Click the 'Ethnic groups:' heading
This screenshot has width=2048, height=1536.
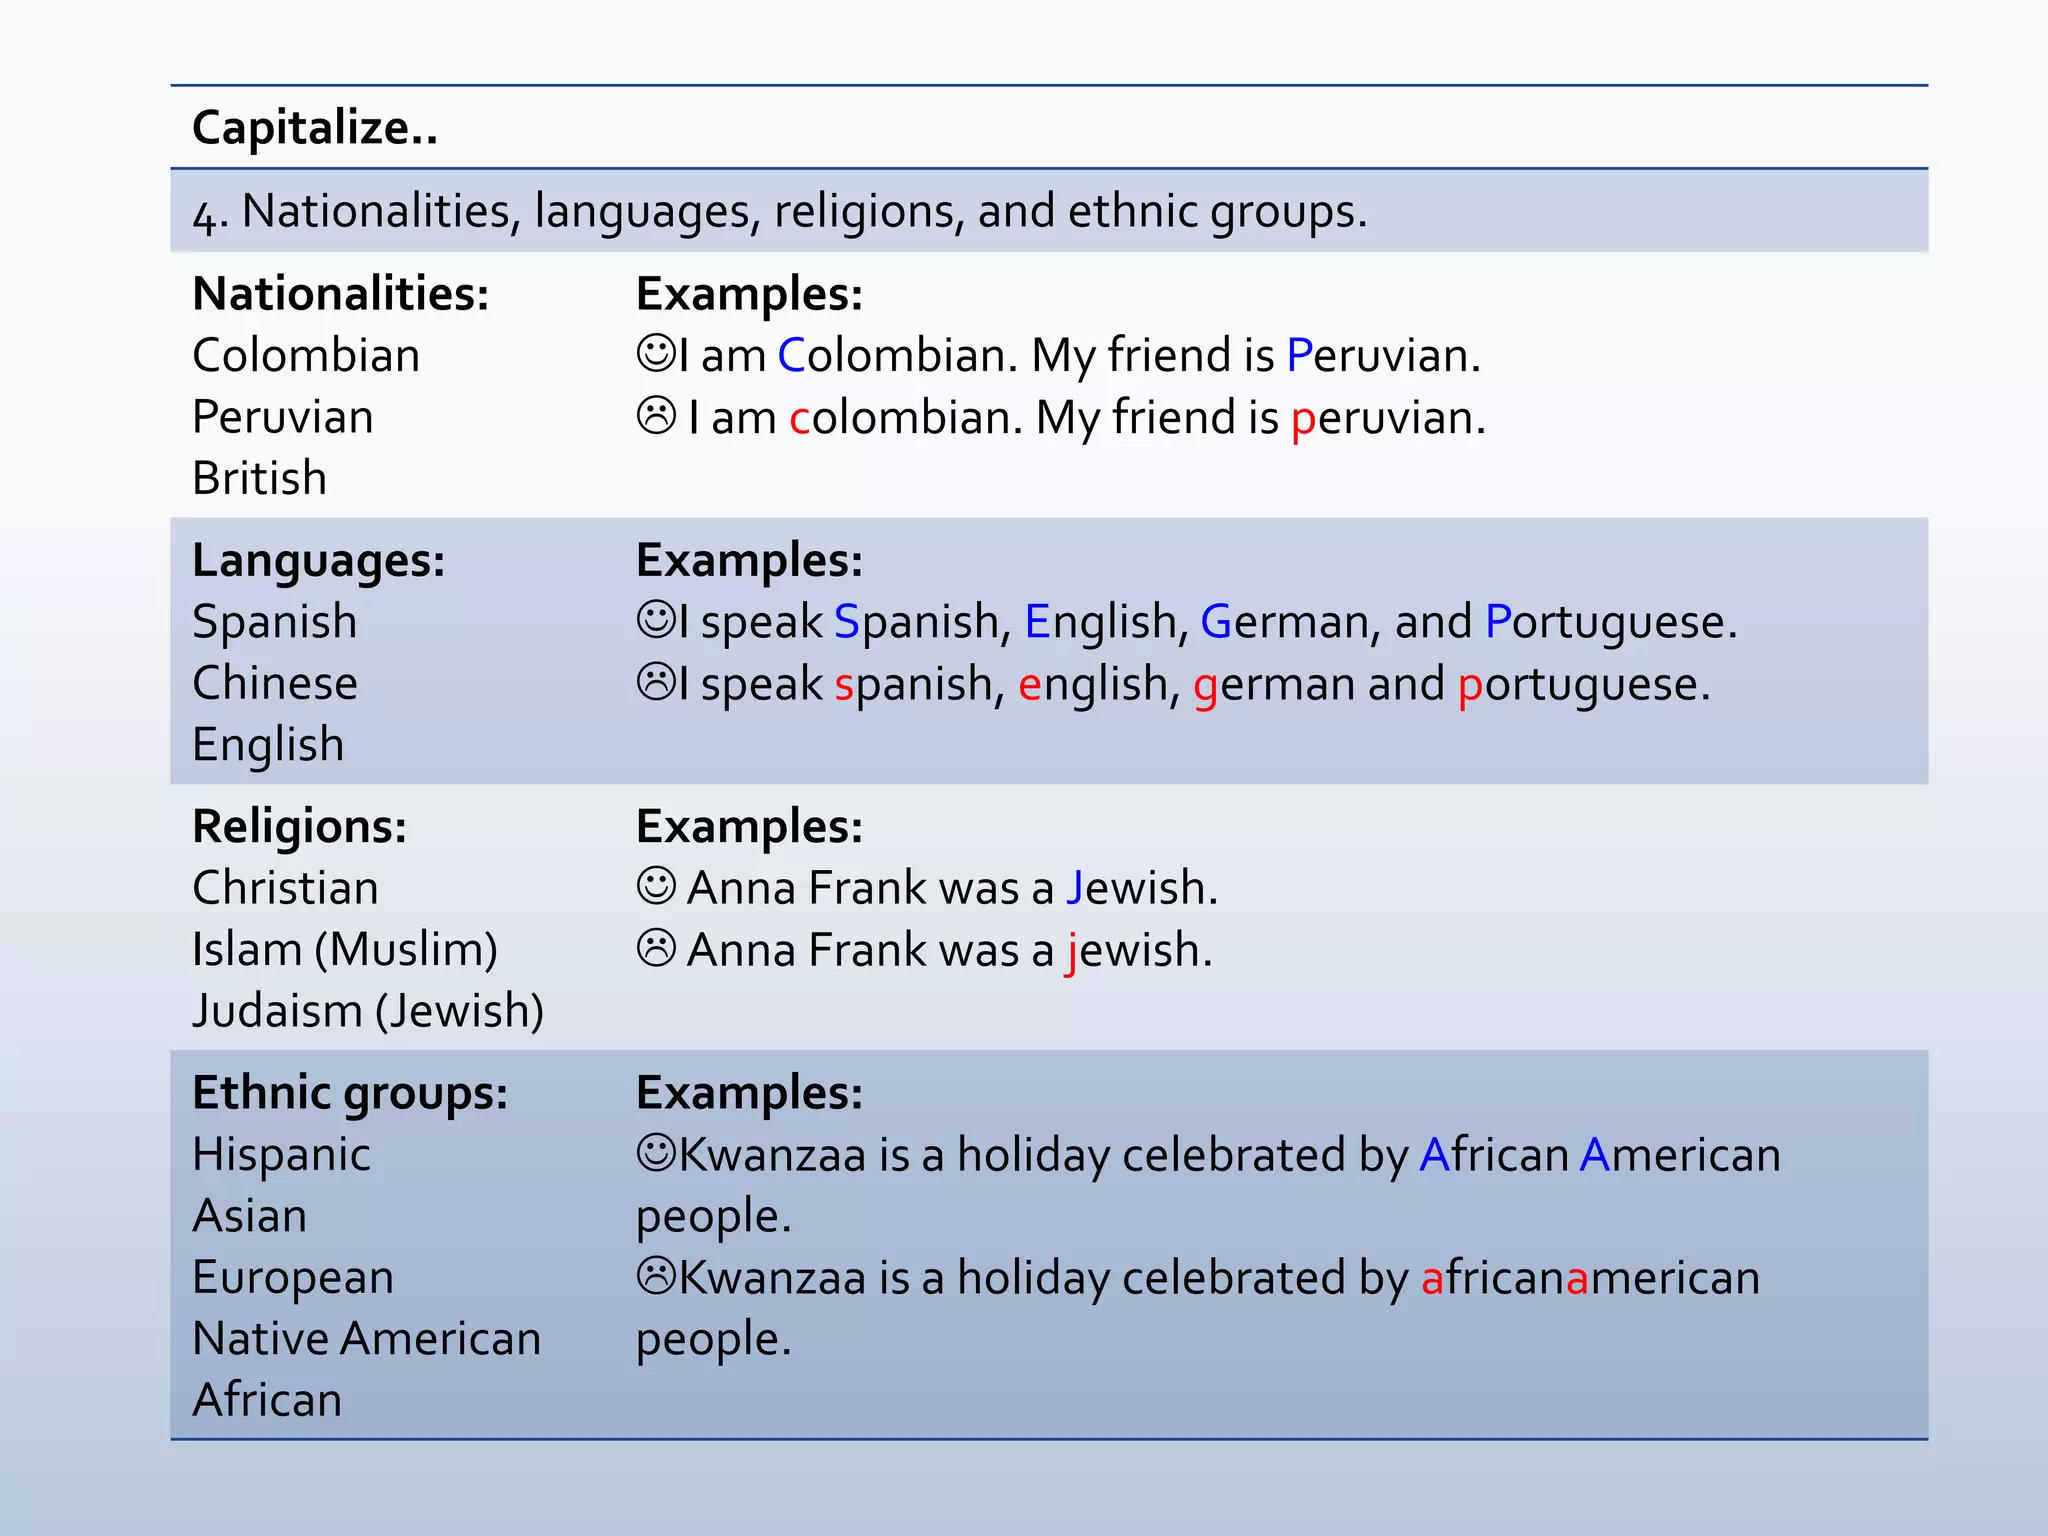(x=350, y=1094)
